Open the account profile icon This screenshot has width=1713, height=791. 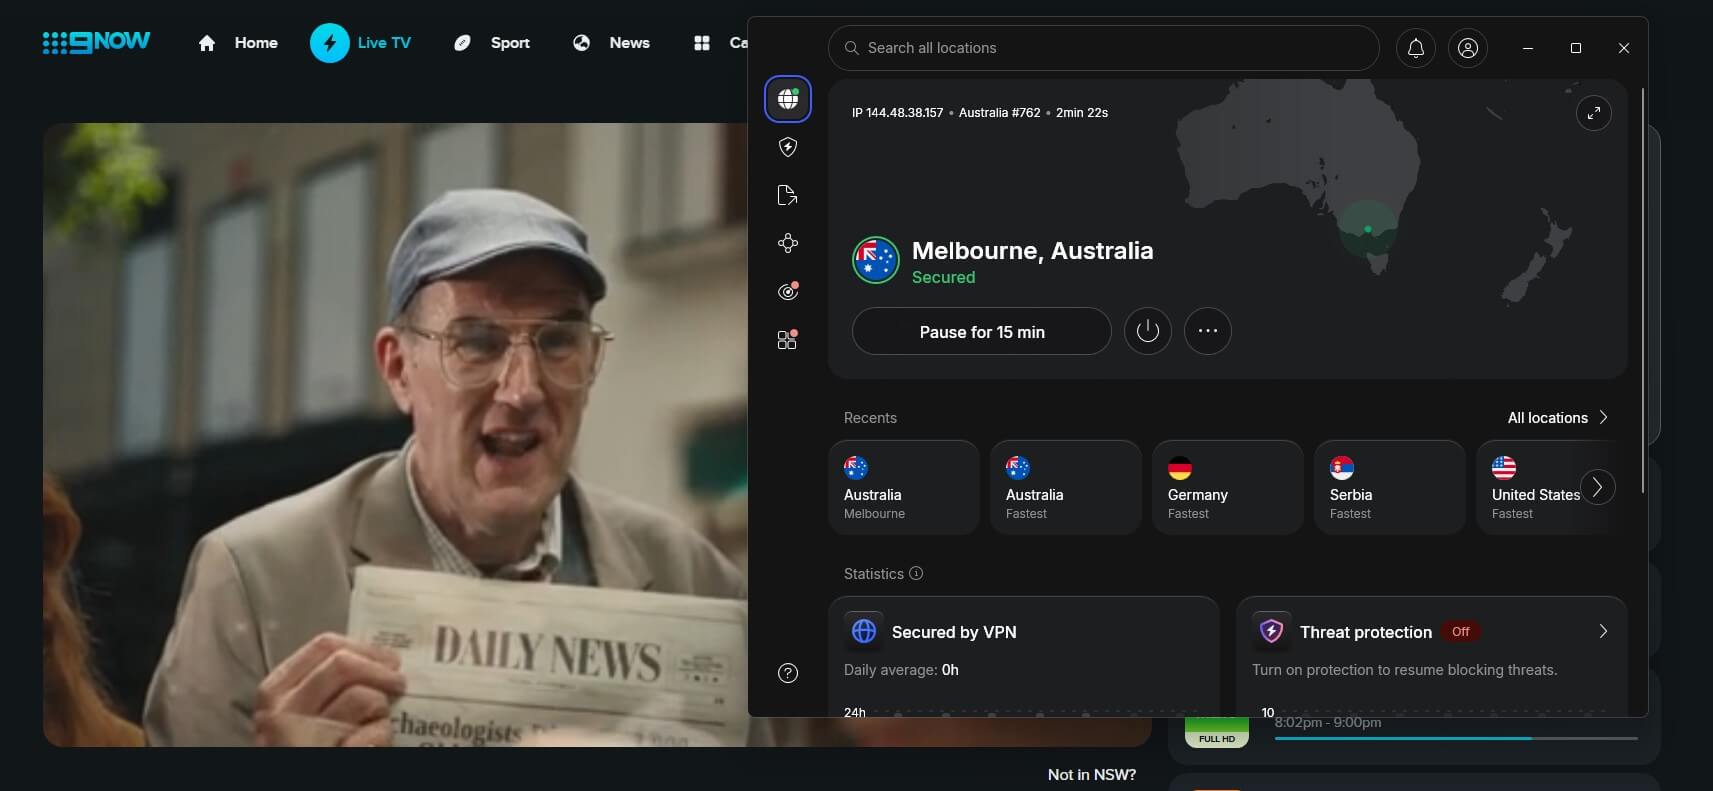click(1468, 48)
